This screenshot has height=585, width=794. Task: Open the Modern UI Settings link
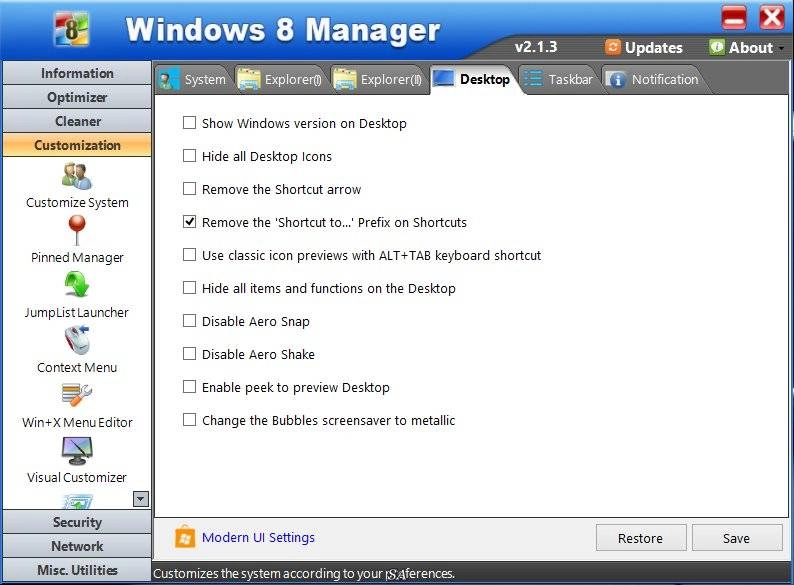tap(258, 537)
